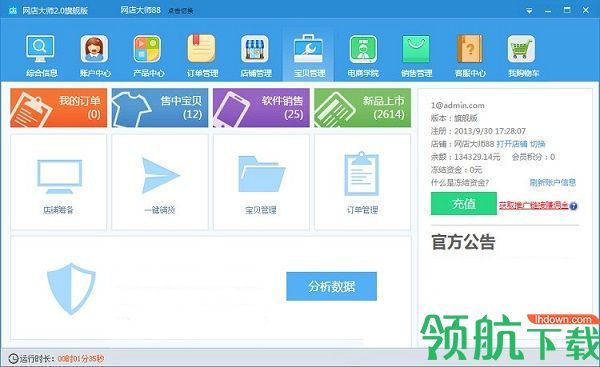
Task: Open the purple 软件销售 (25) tile
Action: [x=261, y=108]
